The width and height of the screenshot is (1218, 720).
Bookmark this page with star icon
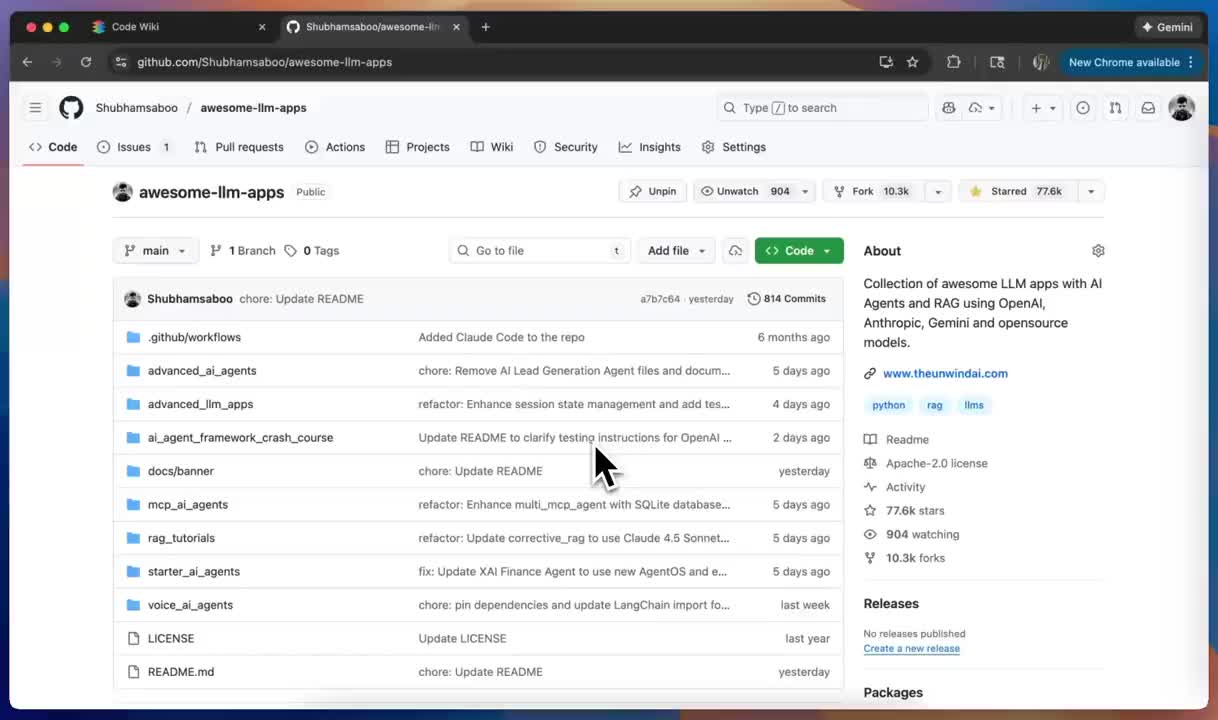point(912,62)
